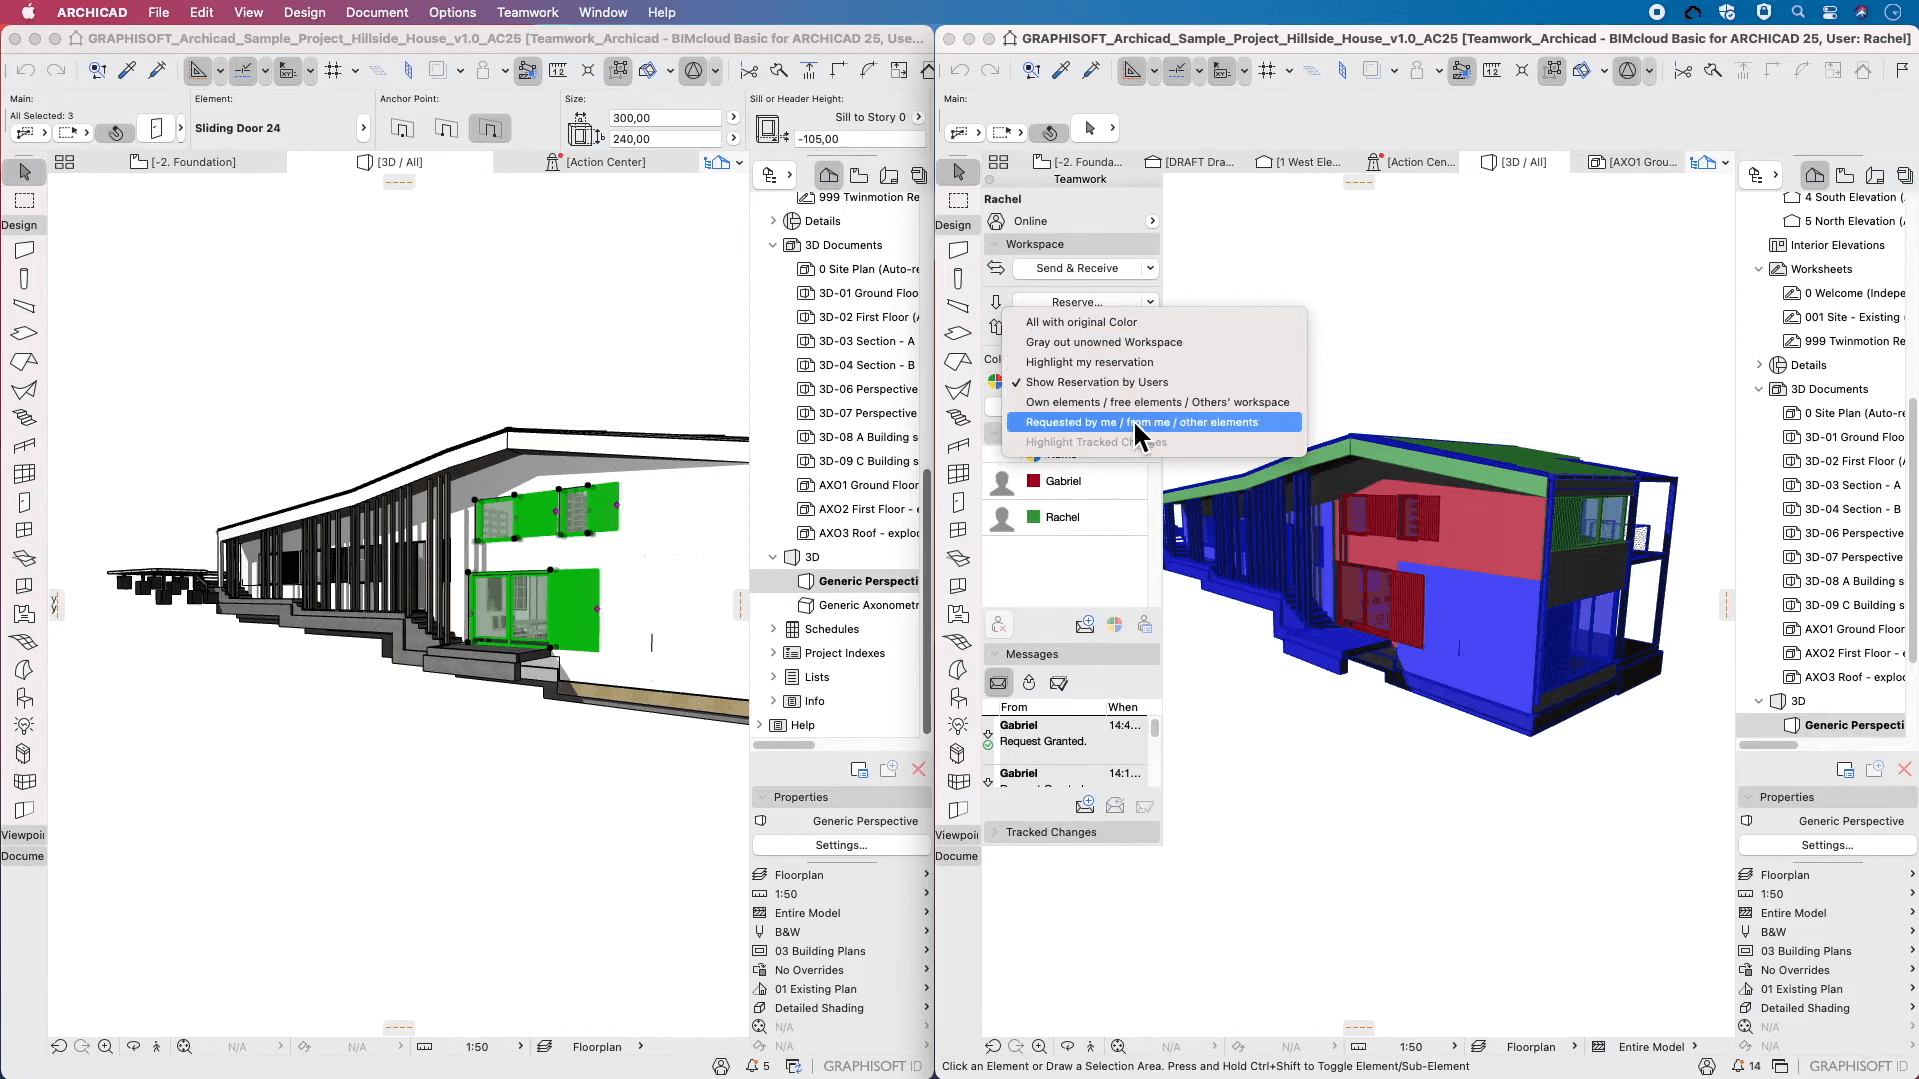The image size is (1919, 1079).
Task: Click the tab overview grid icon in left window
Action: pos(64,162)
